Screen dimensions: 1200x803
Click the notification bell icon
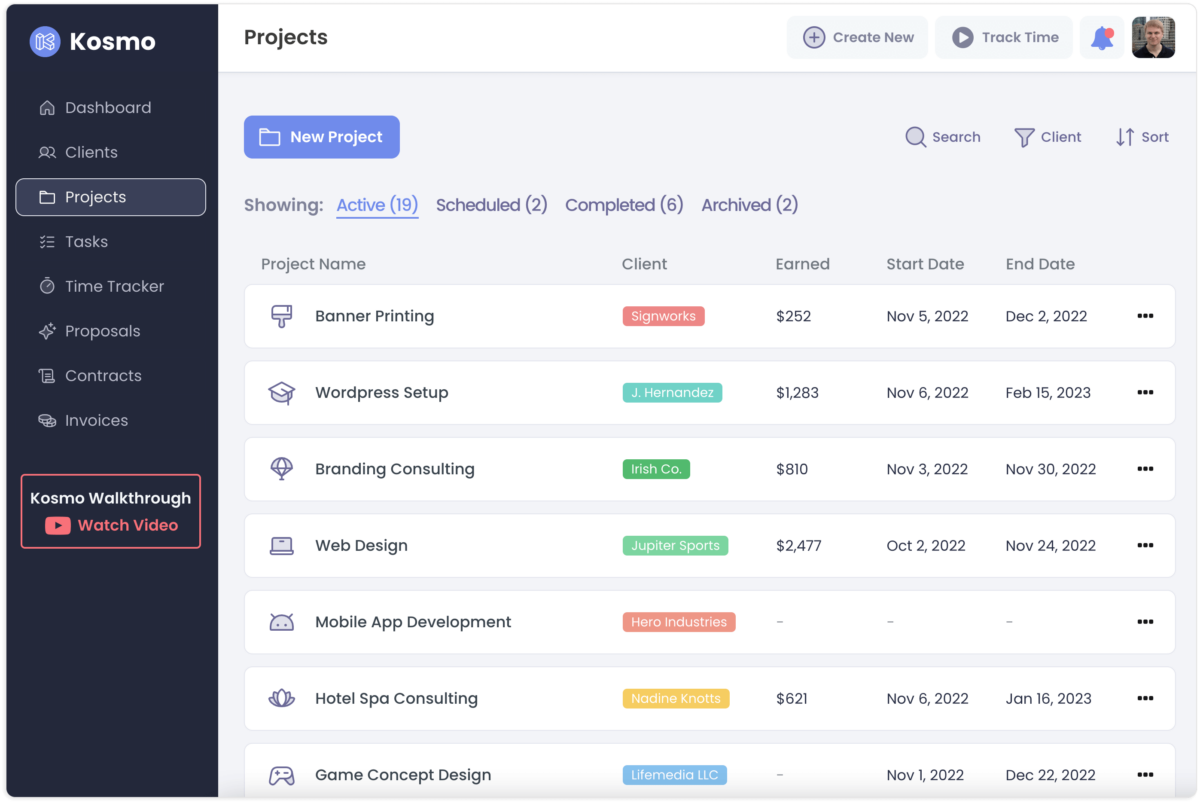click(1102, 37)
